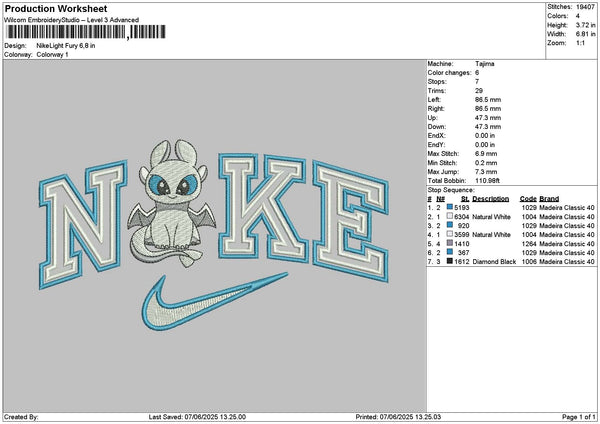Select the Max Jump value '7.3 mm'
The image size is (600, 424).
pyautogui.click(x=486, y=172)
